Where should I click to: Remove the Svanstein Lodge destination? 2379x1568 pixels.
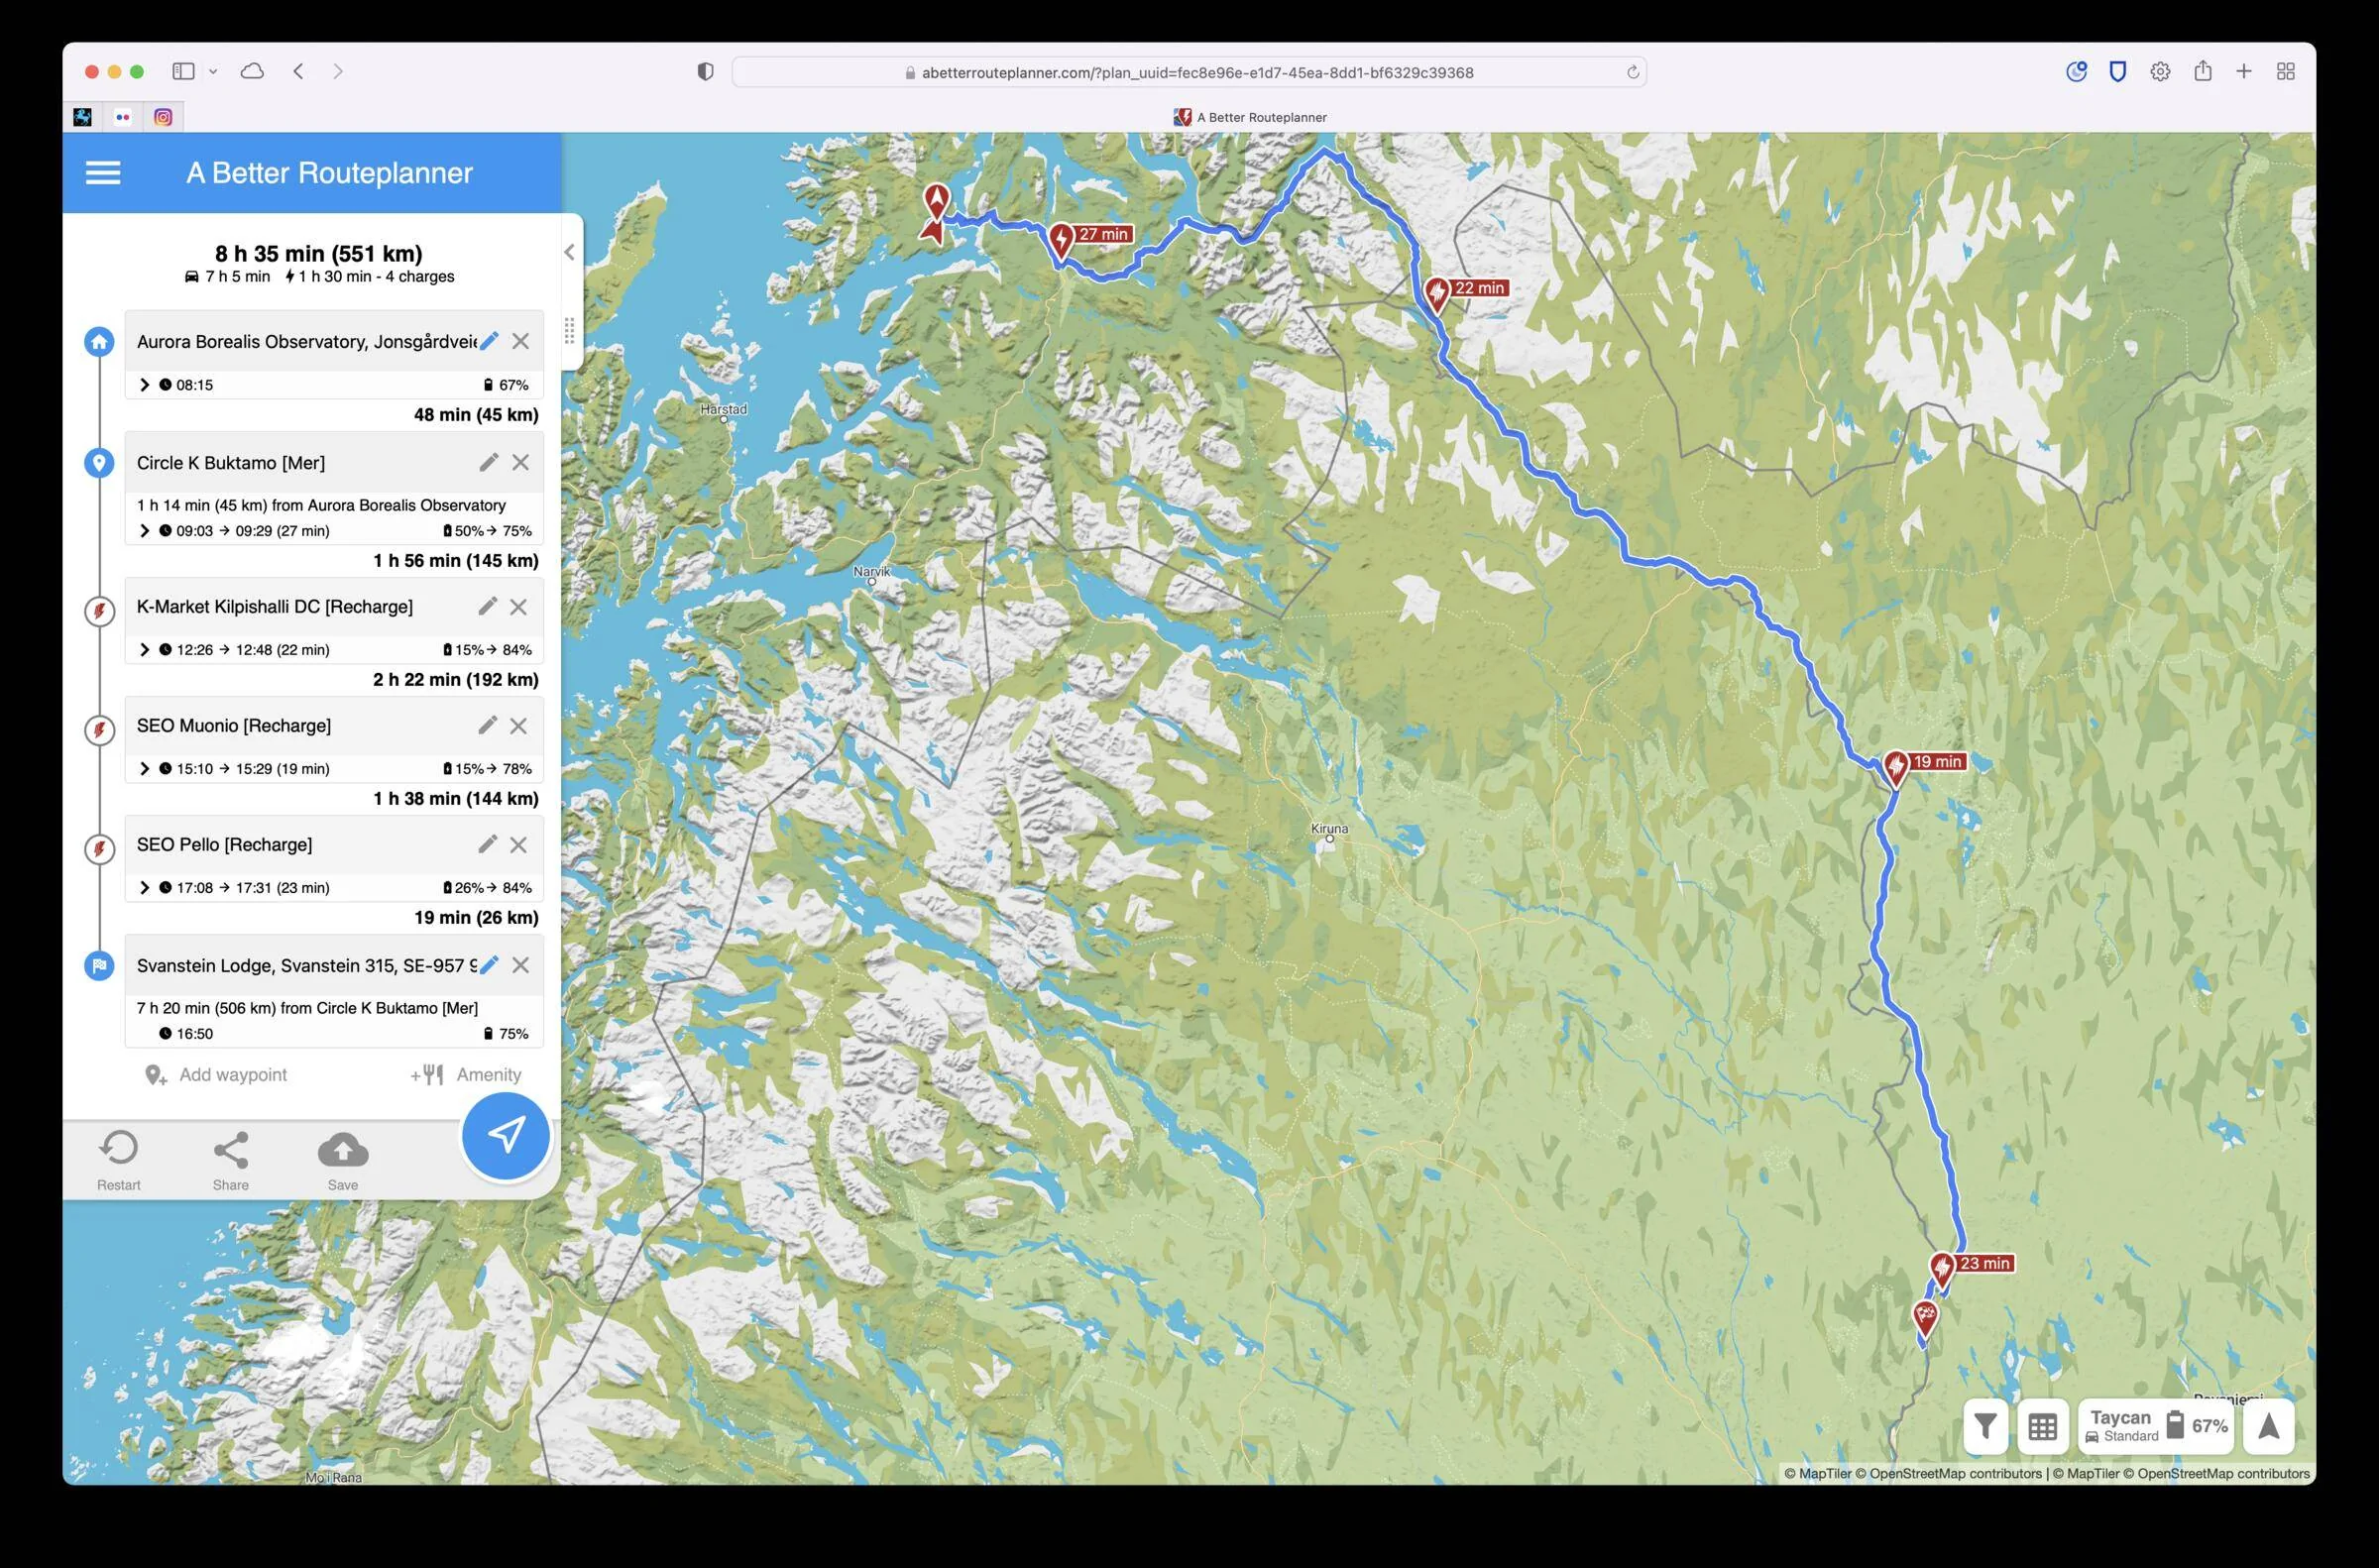[521, 965]
